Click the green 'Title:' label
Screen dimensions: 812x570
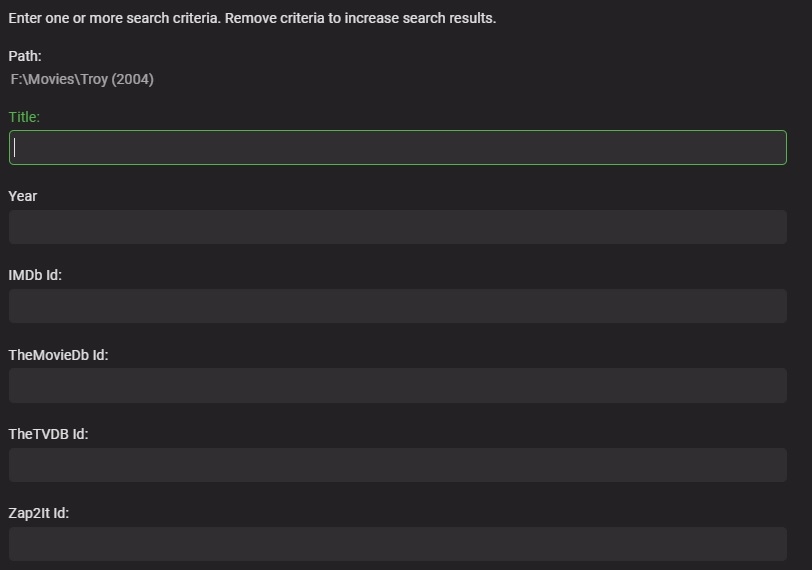(x=24, y=117)
